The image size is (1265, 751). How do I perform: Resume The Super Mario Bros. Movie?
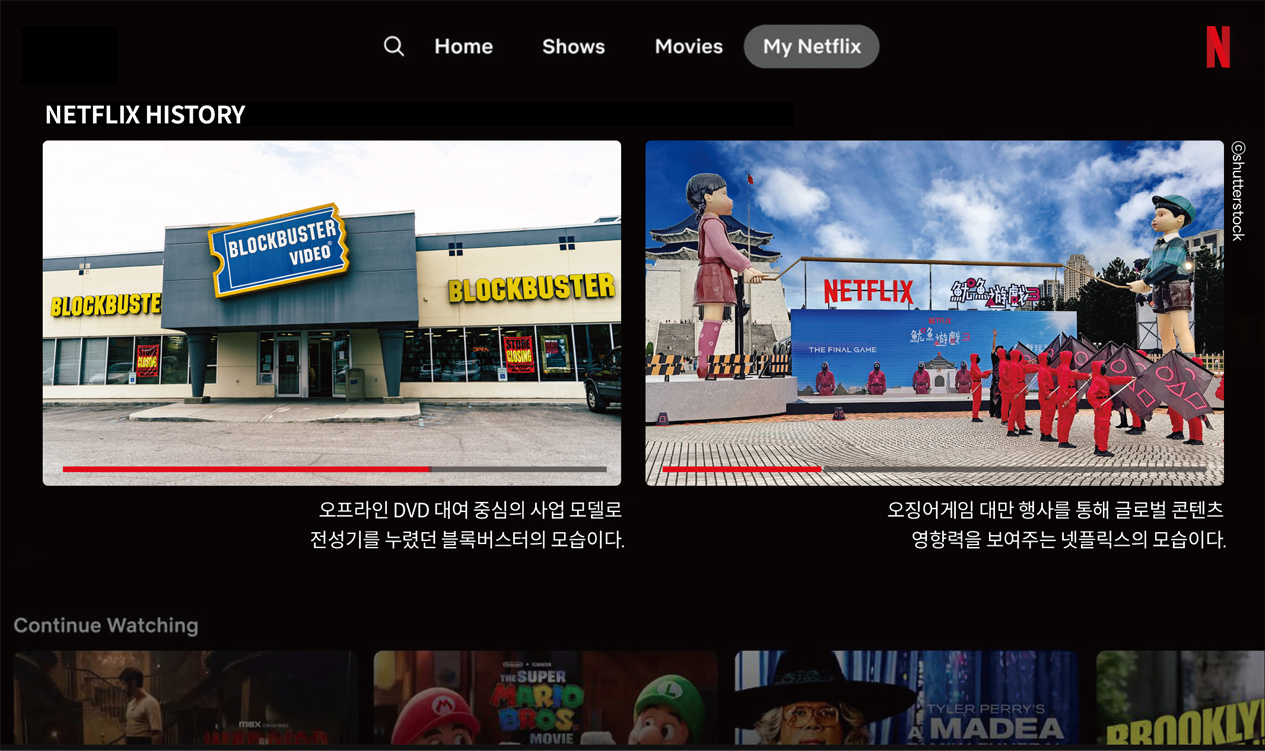pos(545,699)
